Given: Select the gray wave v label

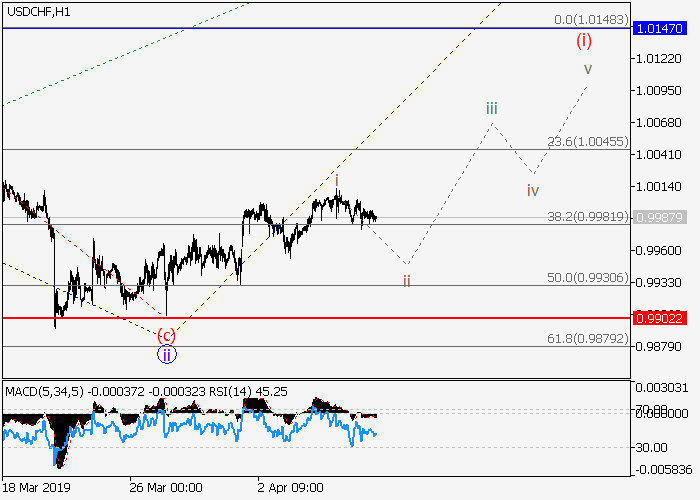Looking at the screenshot, I should coord(588,69).
